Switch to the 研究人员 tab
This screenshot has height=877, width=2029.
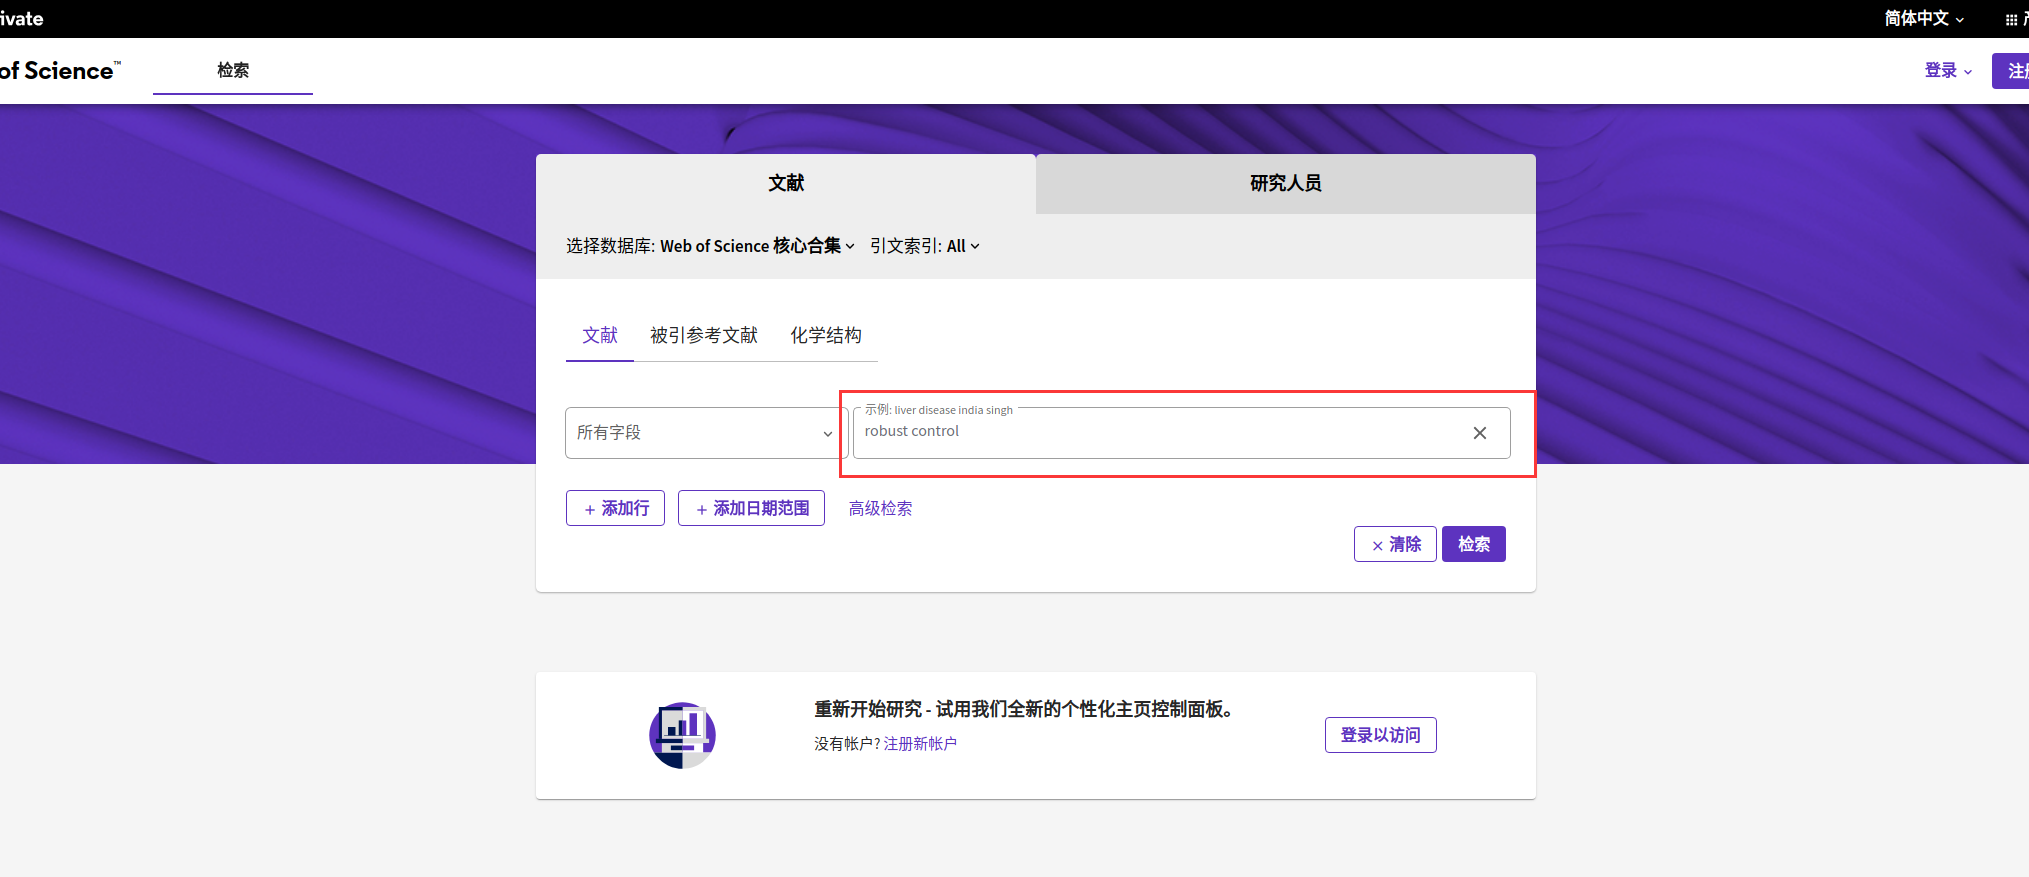pos(1286,183)
